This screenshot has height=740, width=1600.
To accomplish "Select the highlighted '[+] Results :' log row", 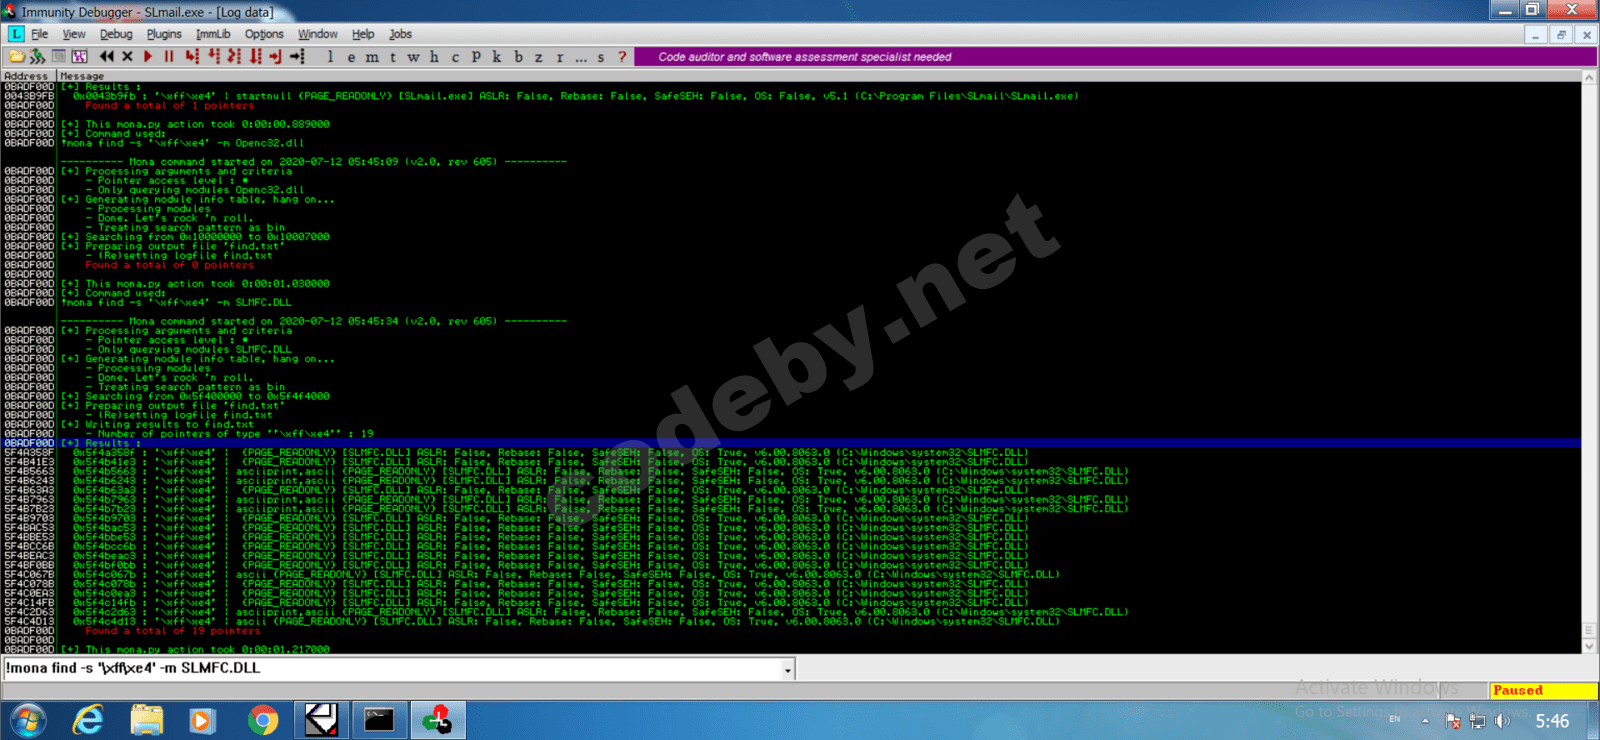I will [x=791, y=443].
